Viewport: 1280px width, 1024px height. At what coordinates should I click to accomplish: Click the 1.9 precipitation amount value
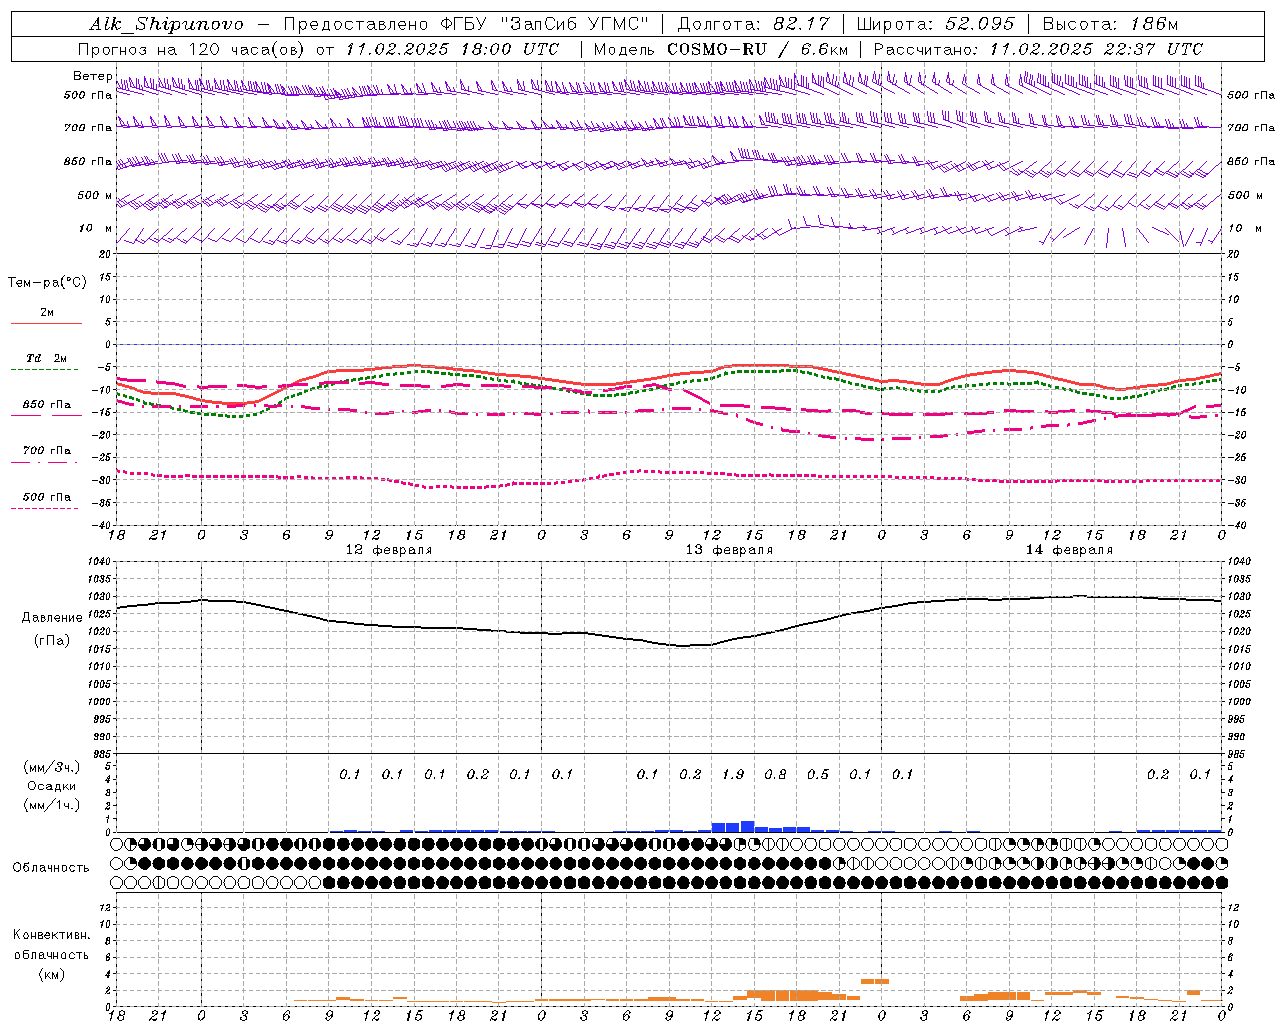(733, 775)
